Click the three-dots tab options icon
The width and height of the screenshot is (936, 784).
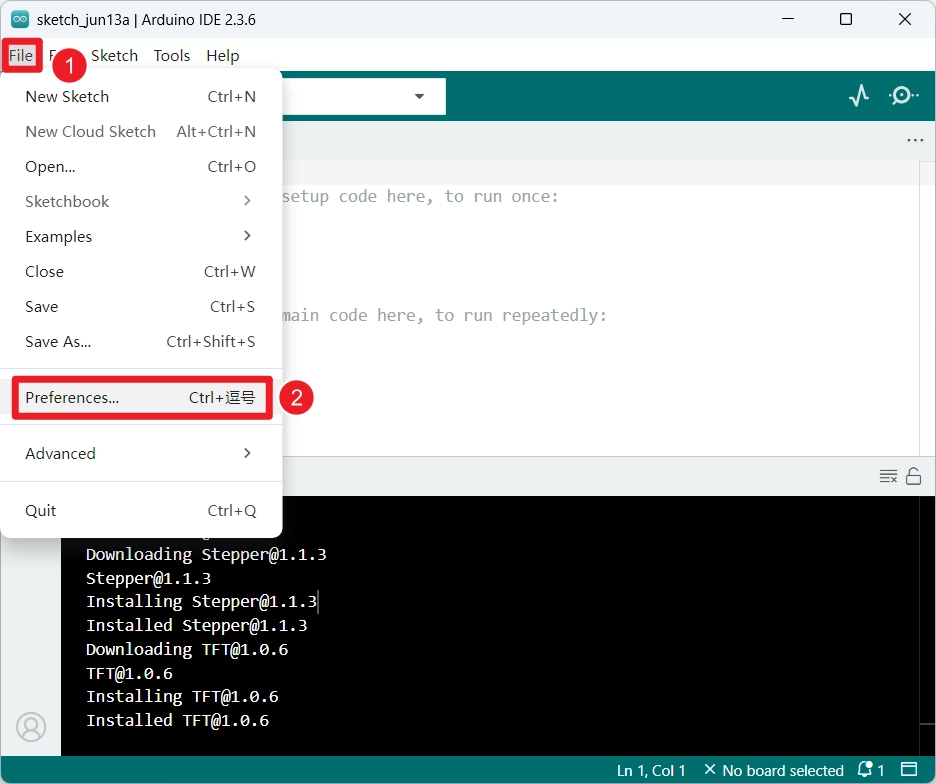pos(914,141)
